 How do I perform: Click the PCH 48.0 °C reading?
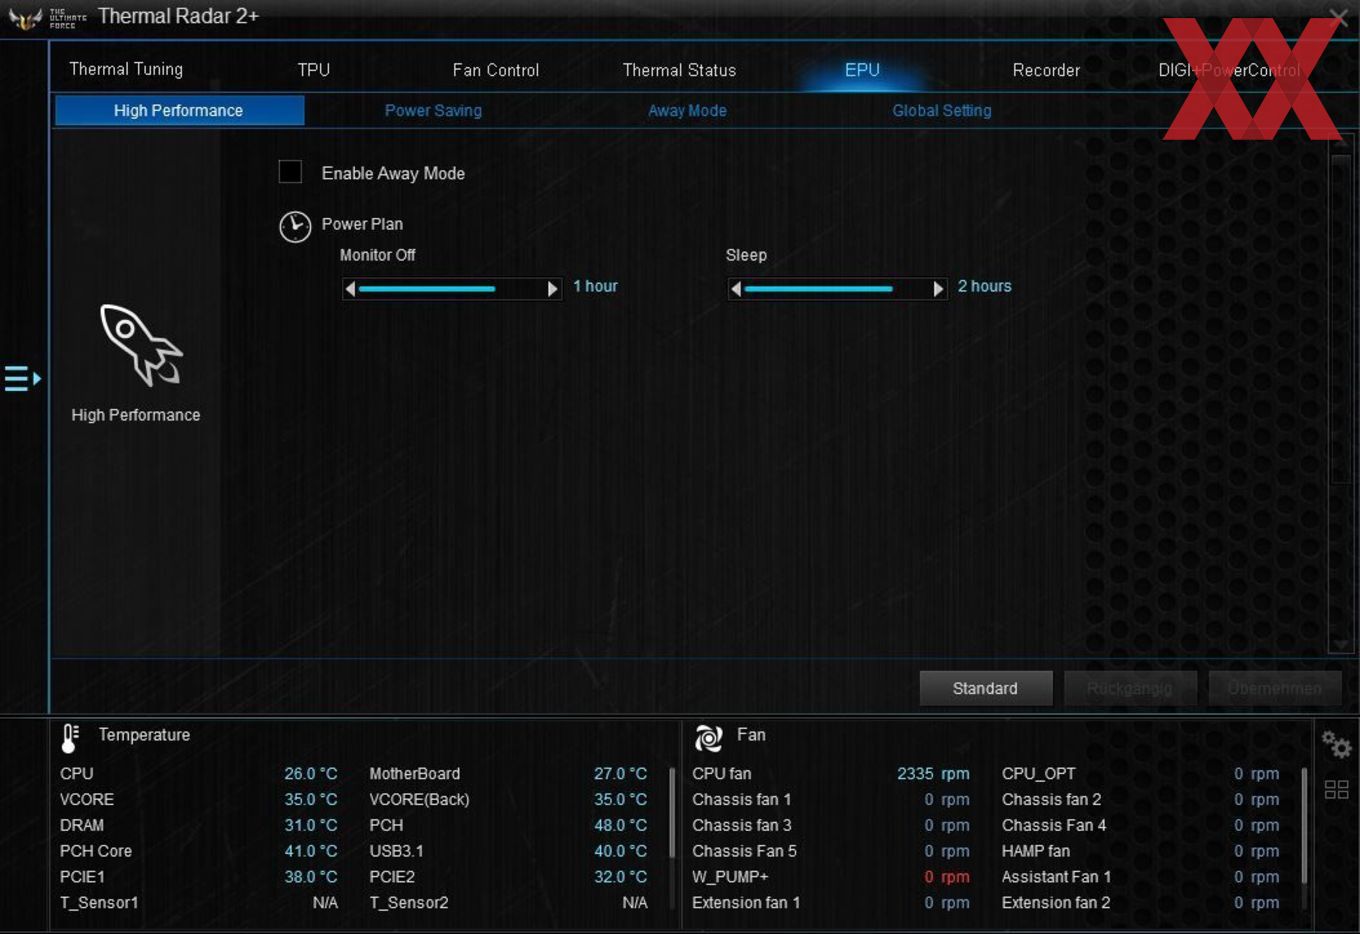pos(621,825)
